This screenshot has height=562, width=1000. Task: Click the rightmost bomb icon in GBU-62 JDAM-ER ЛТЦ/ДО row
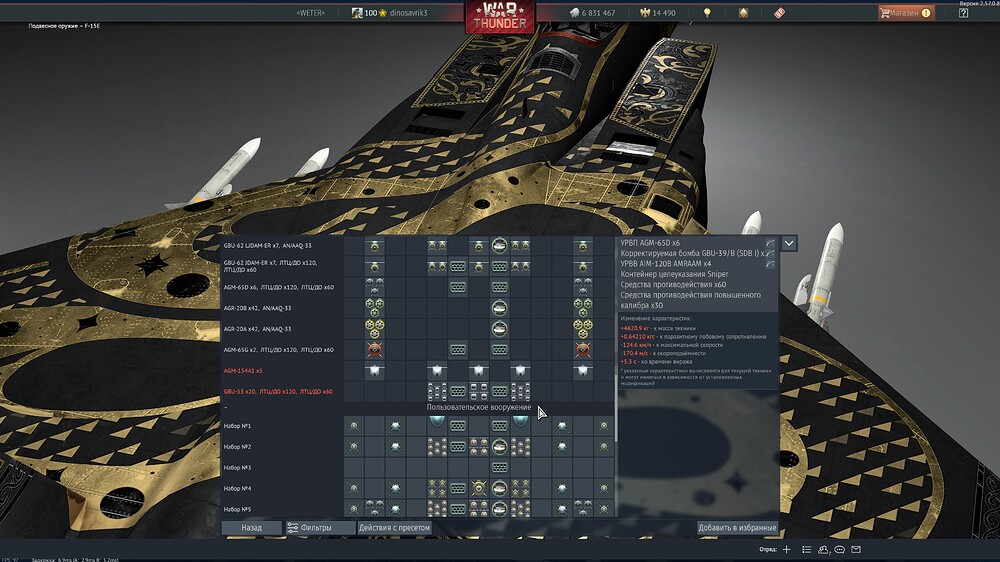[x=582, y=267]
